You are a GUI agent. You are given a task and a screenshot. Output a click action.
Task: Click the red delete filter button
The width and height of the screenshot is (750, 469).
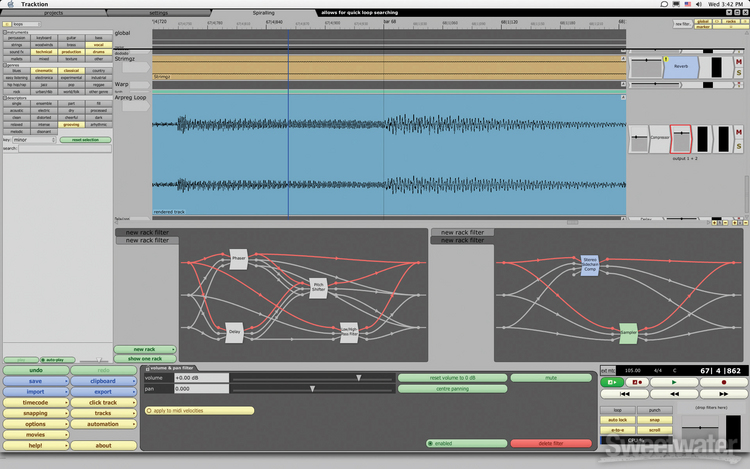(x=551, y=444)
